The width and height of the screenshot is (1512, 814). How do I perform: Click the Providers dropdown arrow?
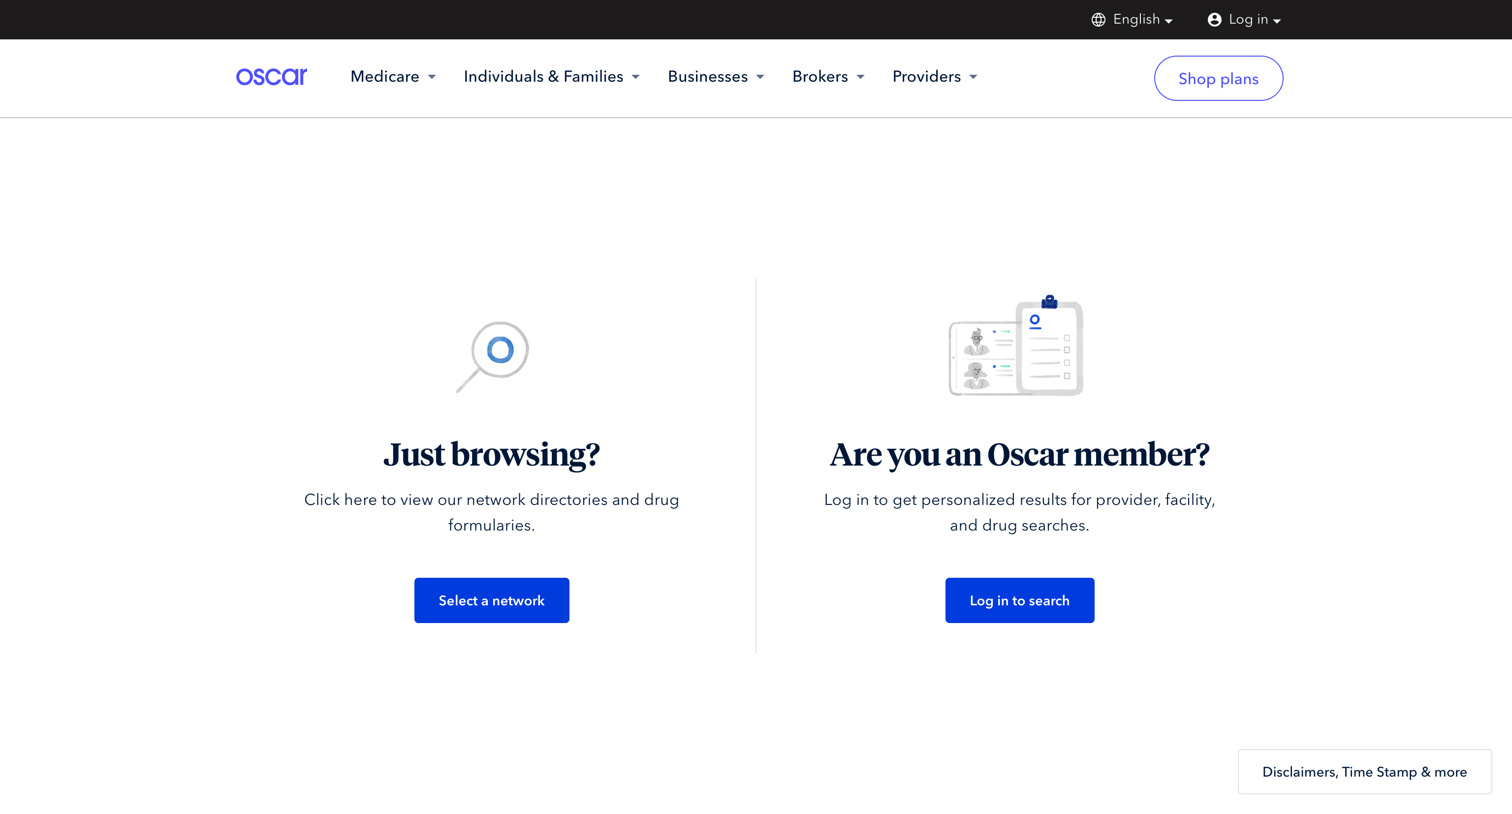point(973,77)
